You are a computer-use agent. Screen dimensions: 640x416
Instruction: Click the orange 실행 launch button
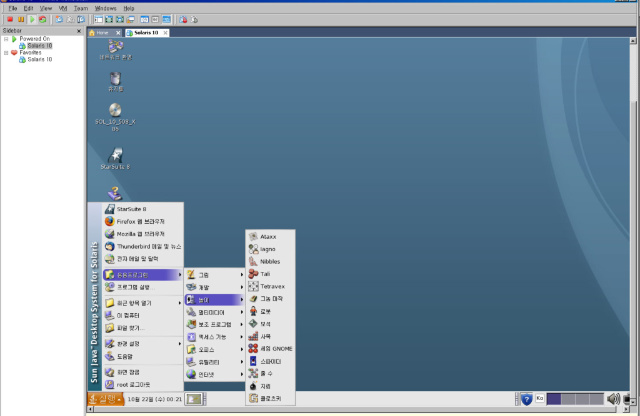click(106, 399)
